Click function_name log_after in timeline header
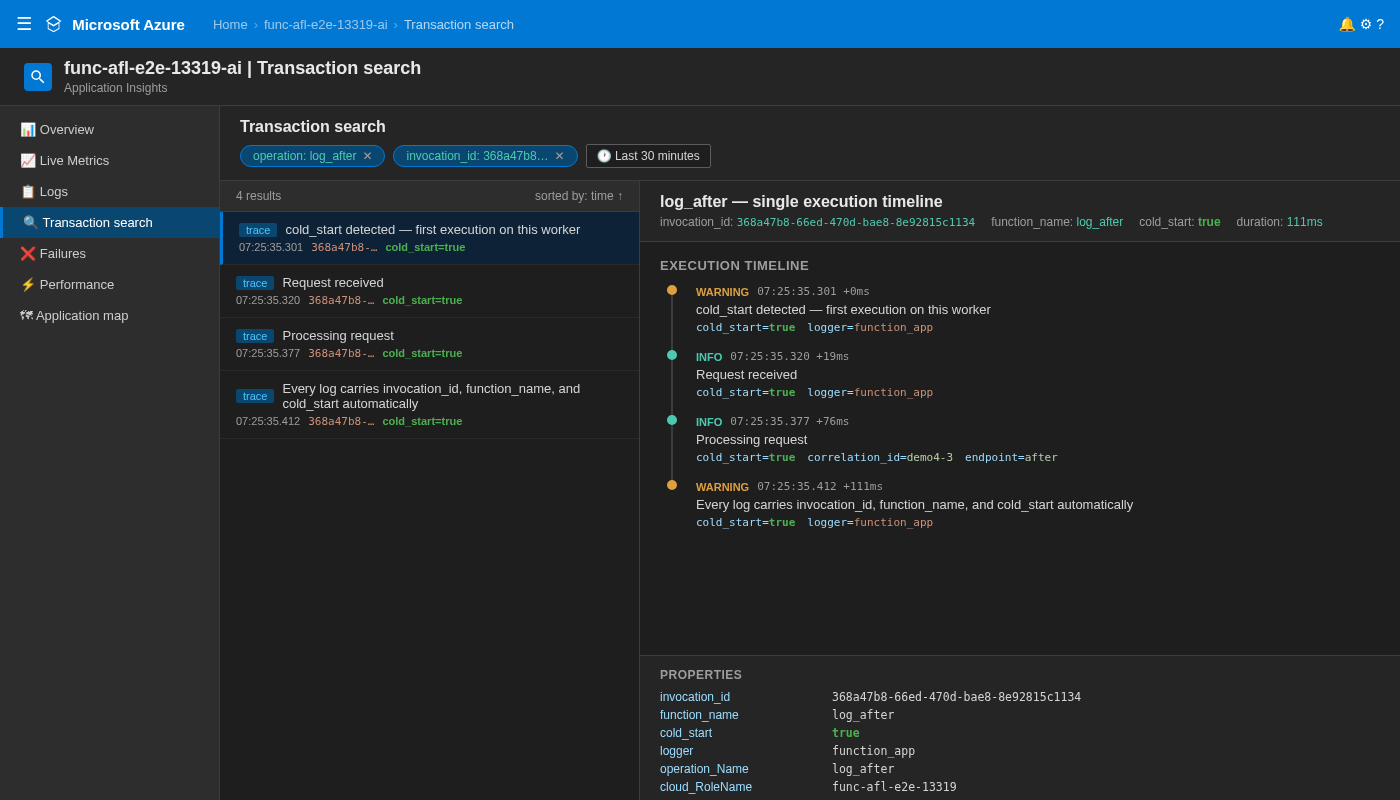Screen dimensions: 1400x800 coord(1099,222)
